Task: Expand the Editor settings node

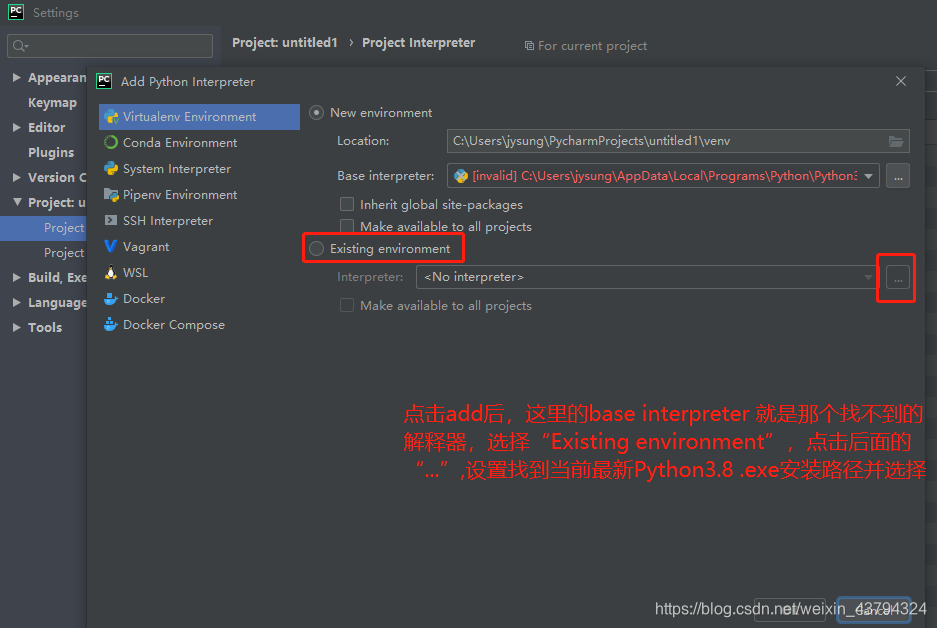Action: [x=17, y=127]
